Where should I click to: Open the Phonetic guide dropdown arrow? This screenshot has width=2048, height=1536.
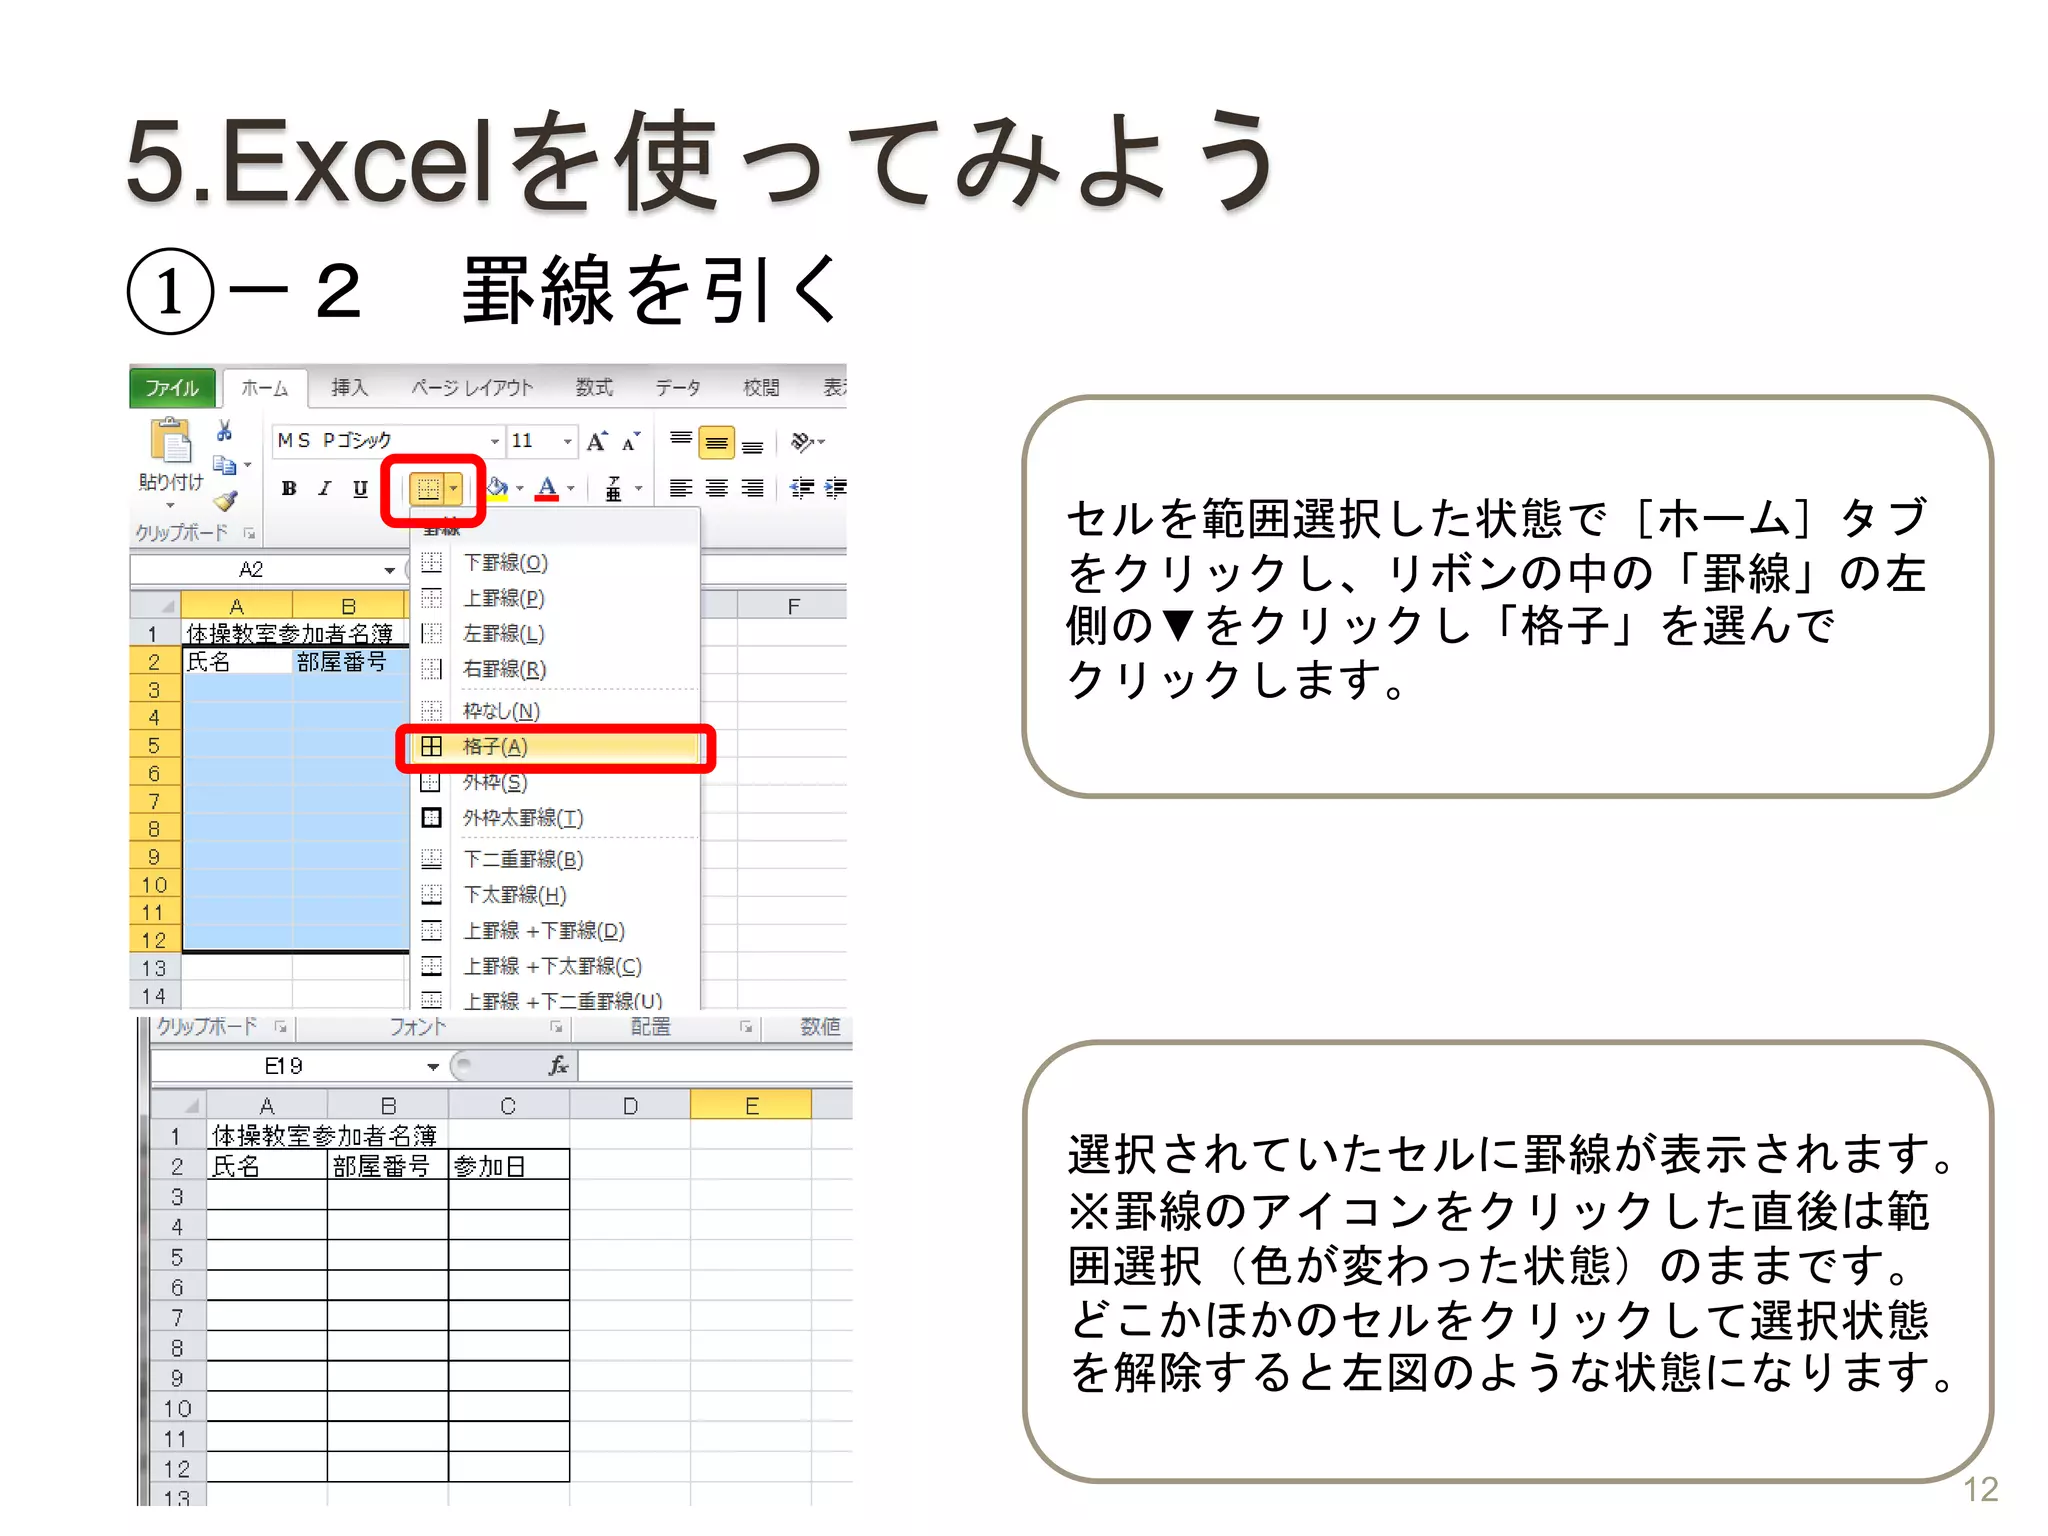[638, 489]
